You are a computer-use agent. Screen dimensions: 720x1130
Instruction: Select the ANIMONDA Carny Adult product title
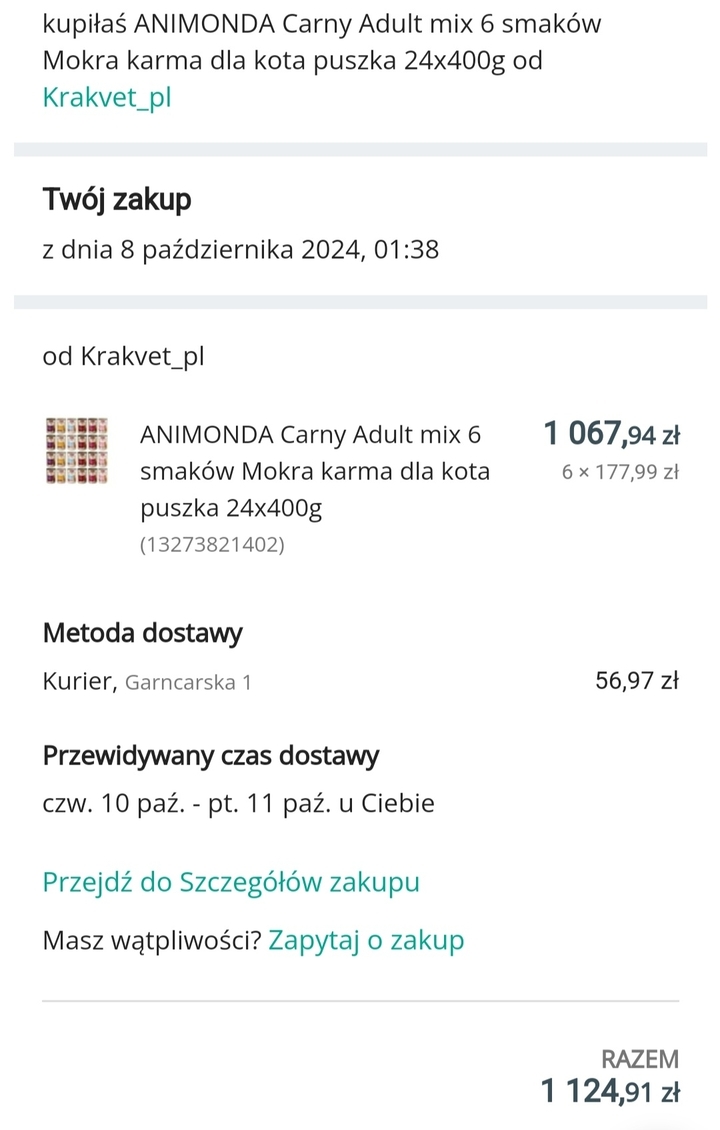coord(315,471)
